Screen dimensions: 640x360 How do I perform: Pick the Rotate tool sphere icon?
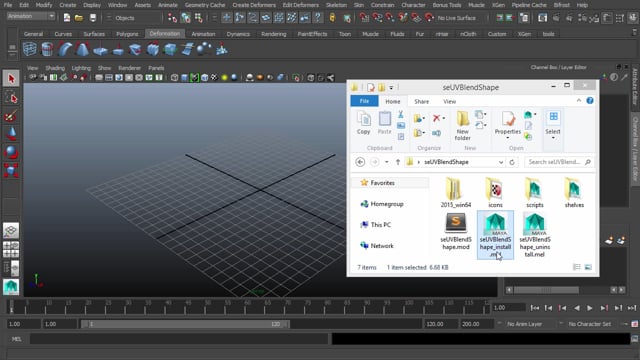tap(11, 152)
